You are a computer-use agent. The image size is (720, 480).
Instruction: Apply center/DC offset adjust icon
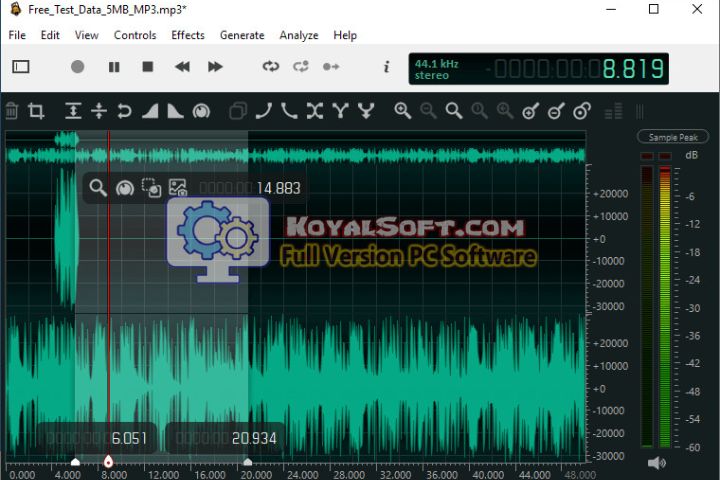point(99,111)
